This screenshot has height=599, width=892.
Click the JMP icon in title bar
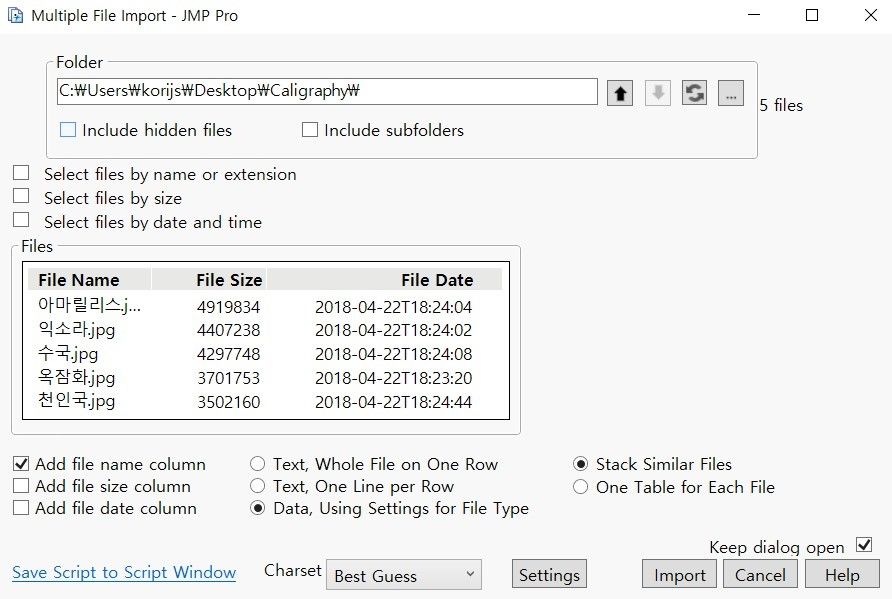coord(15,16)
